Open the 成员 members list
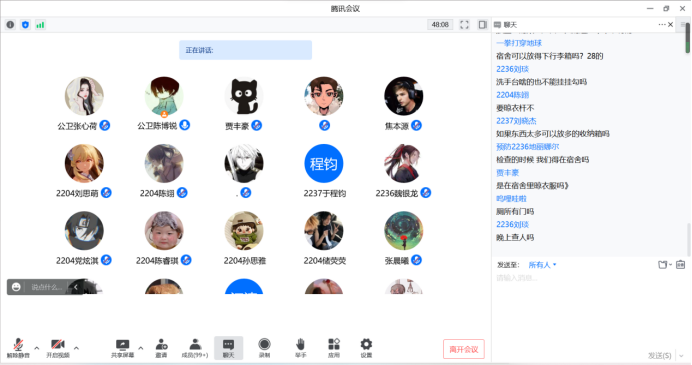Viewport: 692px width, 365px height. pyautogui.click(x=195, y=348)
